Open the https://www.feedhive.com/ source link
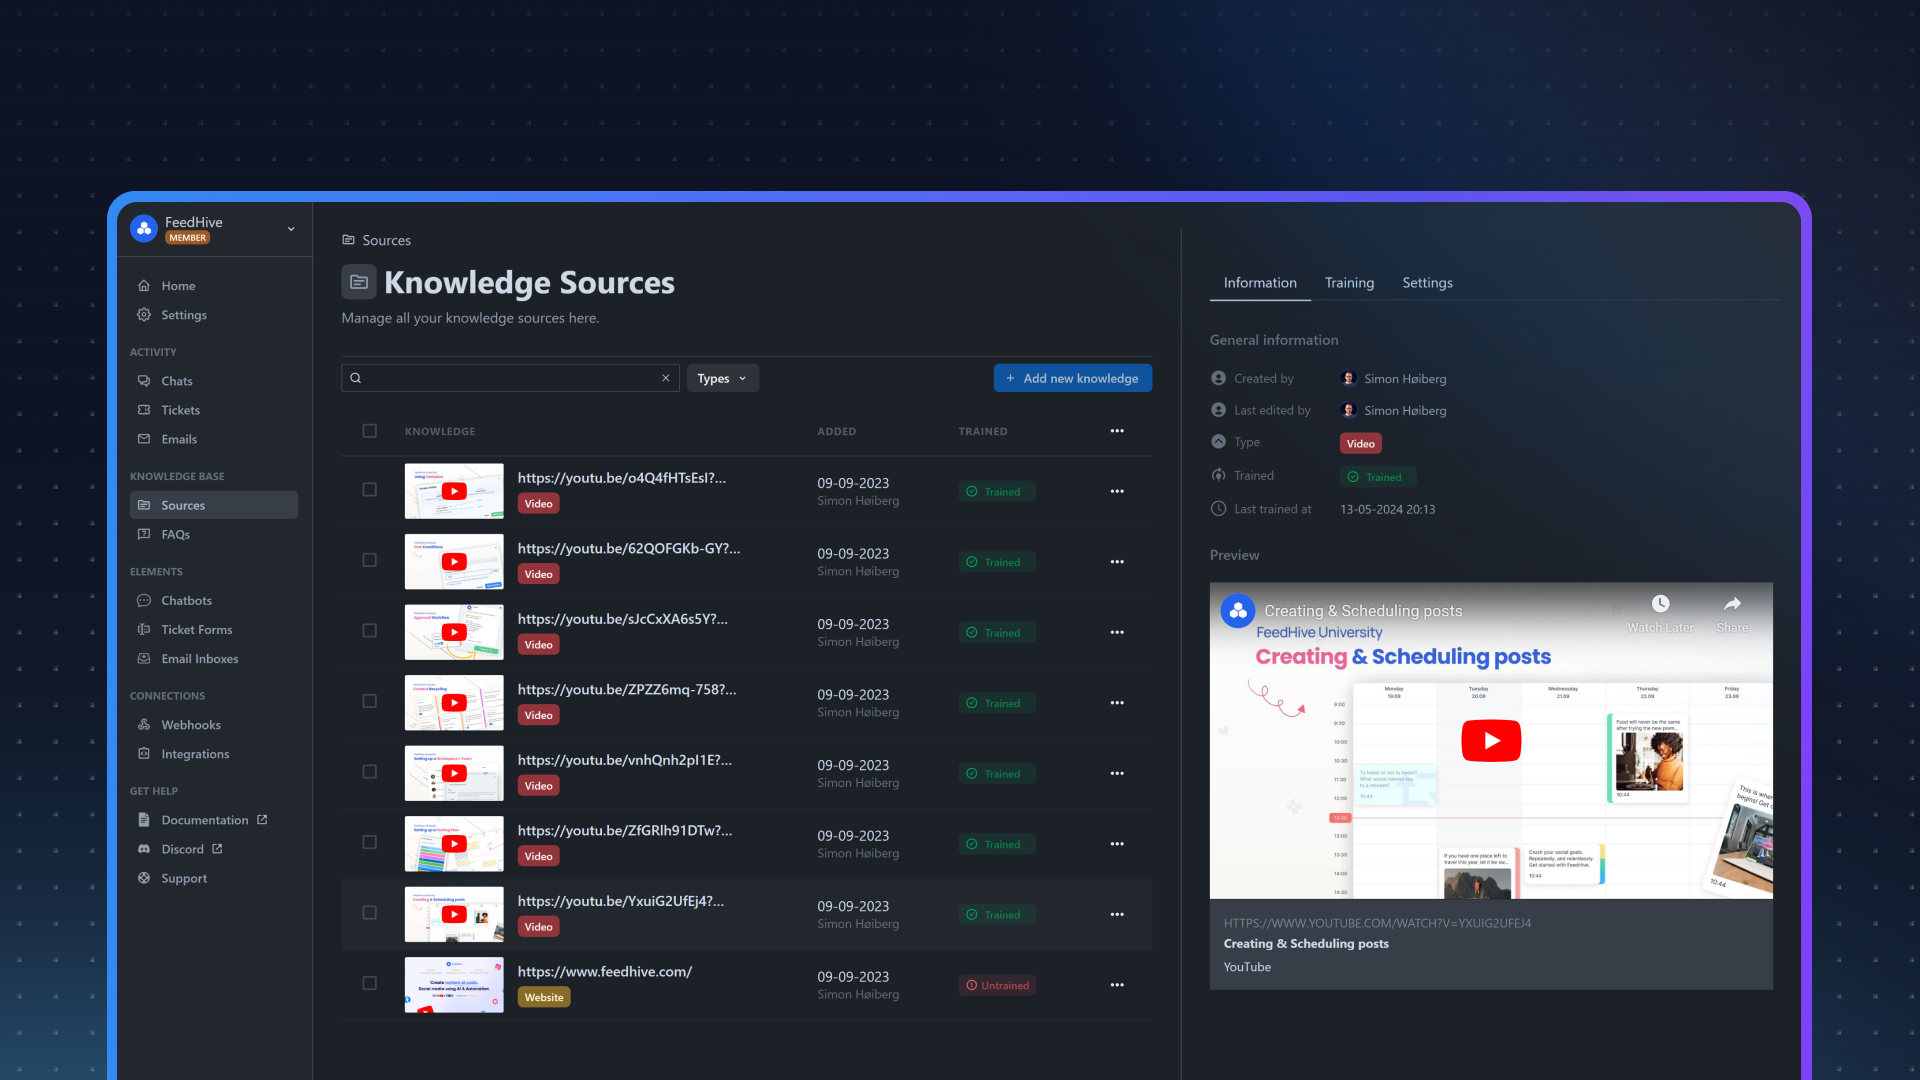 (x=605, y=972)
